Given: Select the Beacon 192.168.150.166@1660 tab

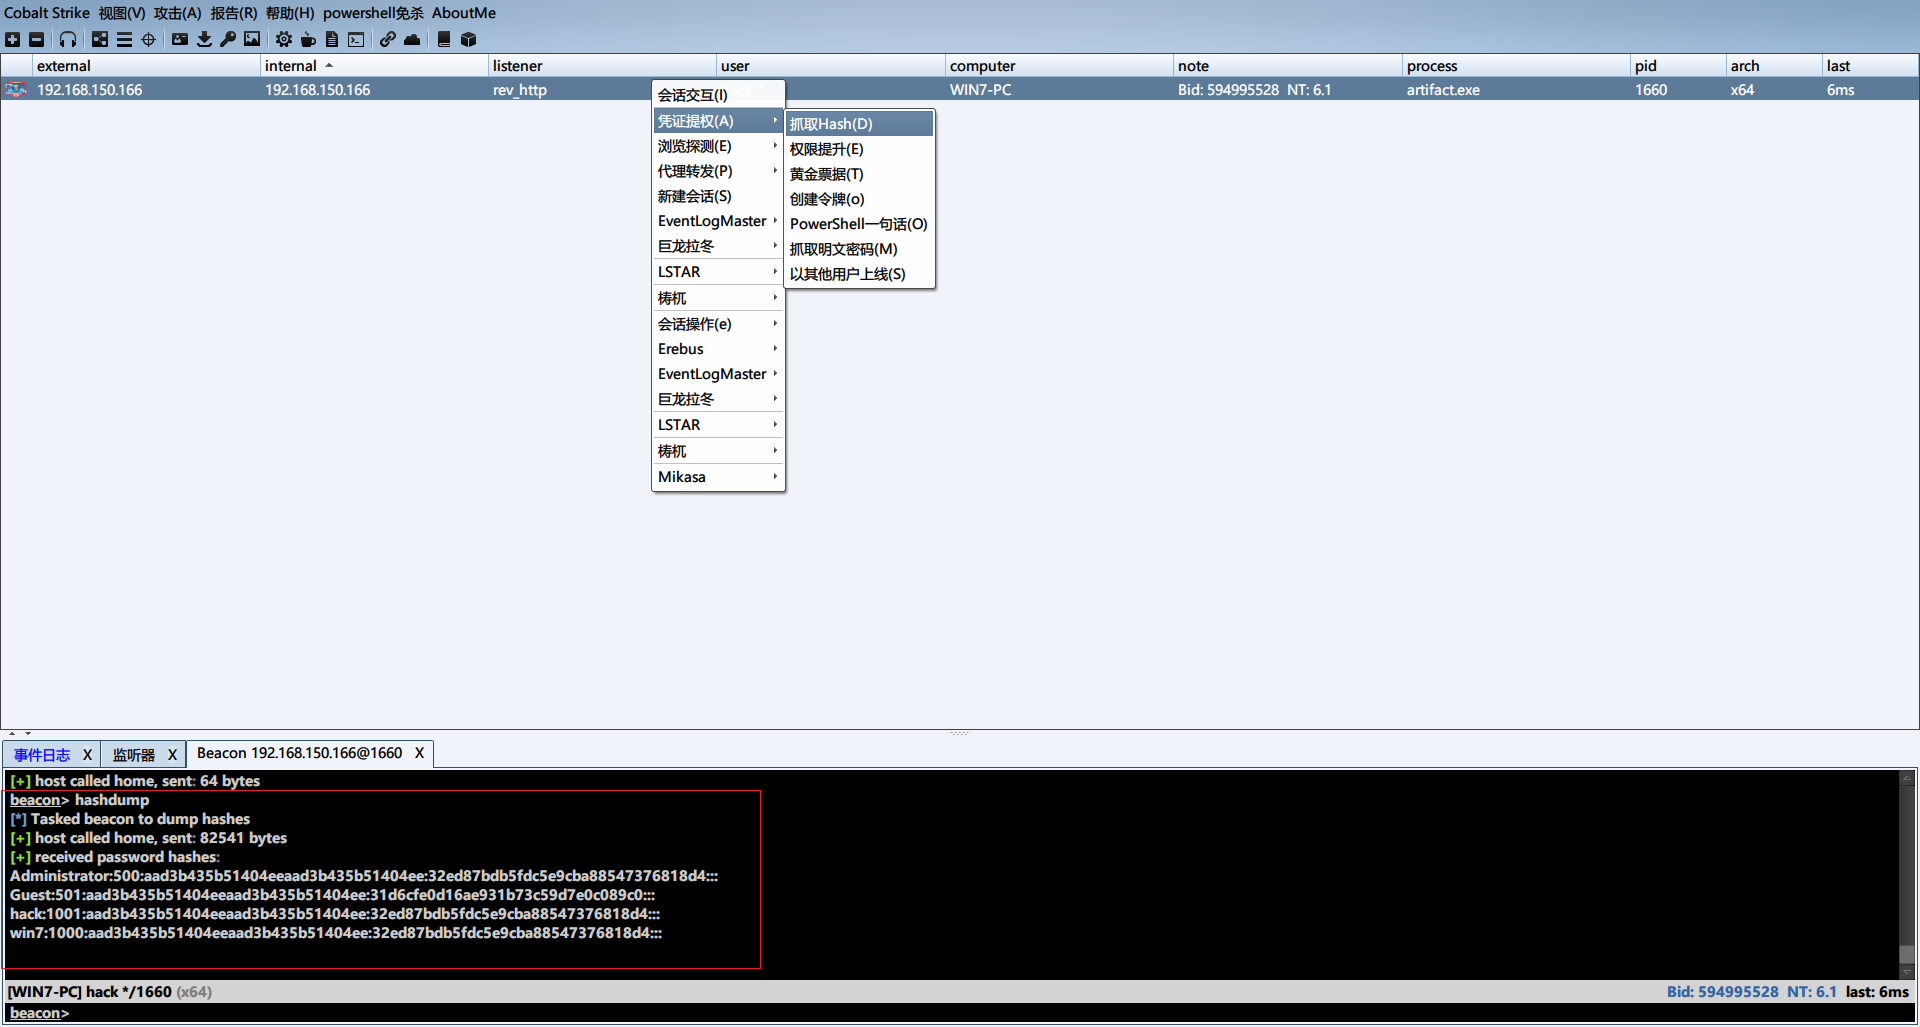Looking at the screenshot, I should [299, 753].
